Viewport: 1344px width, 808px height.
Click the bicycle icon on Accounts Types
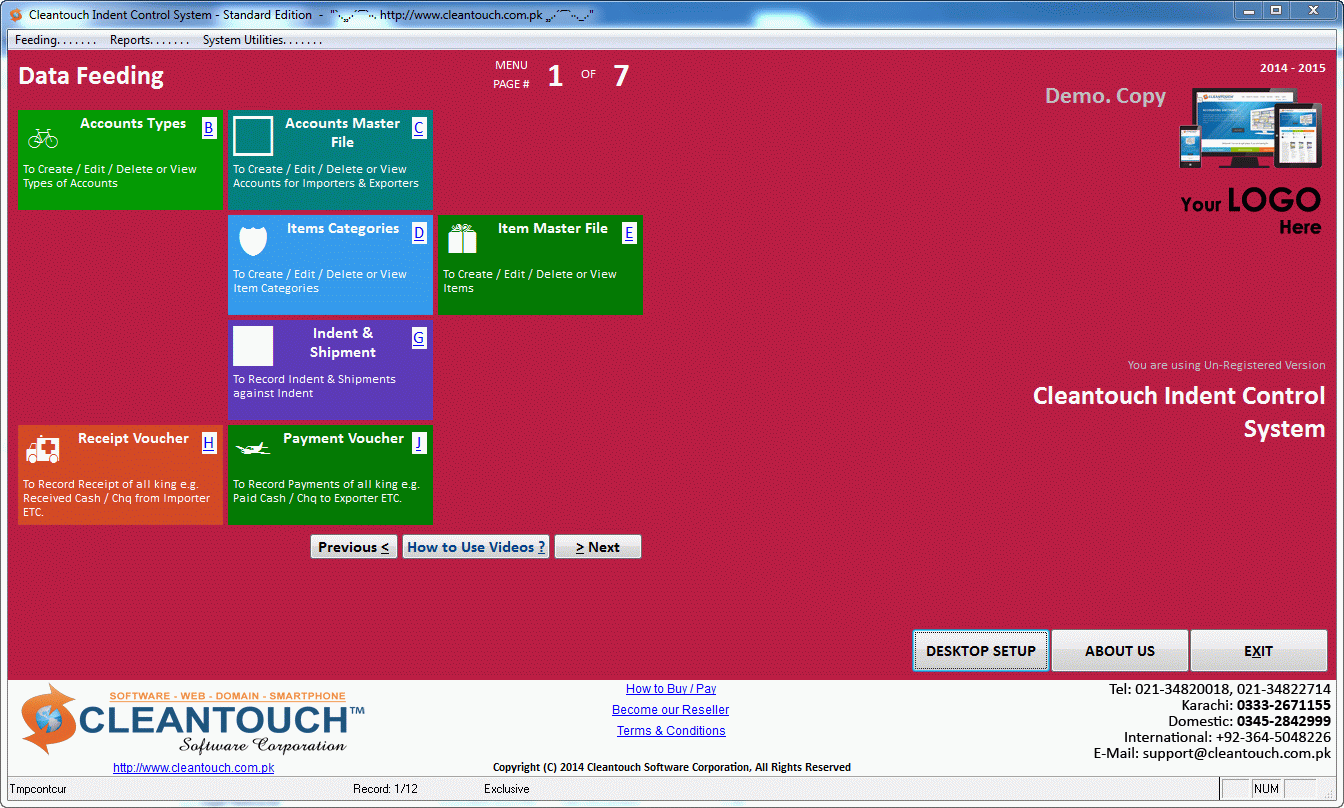click(43, 138)
